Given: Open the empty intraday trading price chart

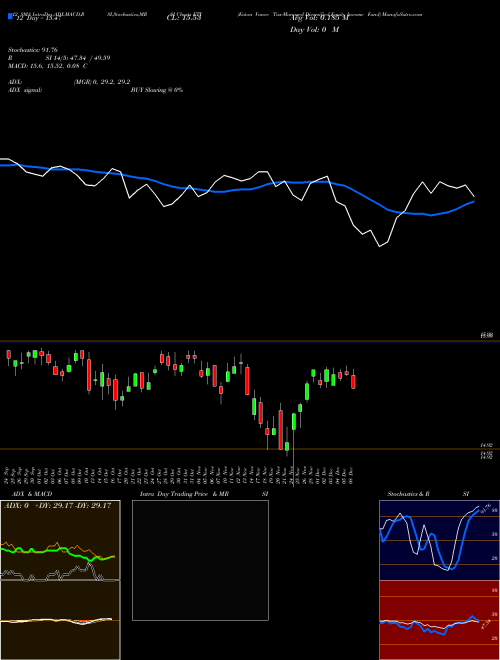Looking at the screenshot, I should [x=200, y=560].
